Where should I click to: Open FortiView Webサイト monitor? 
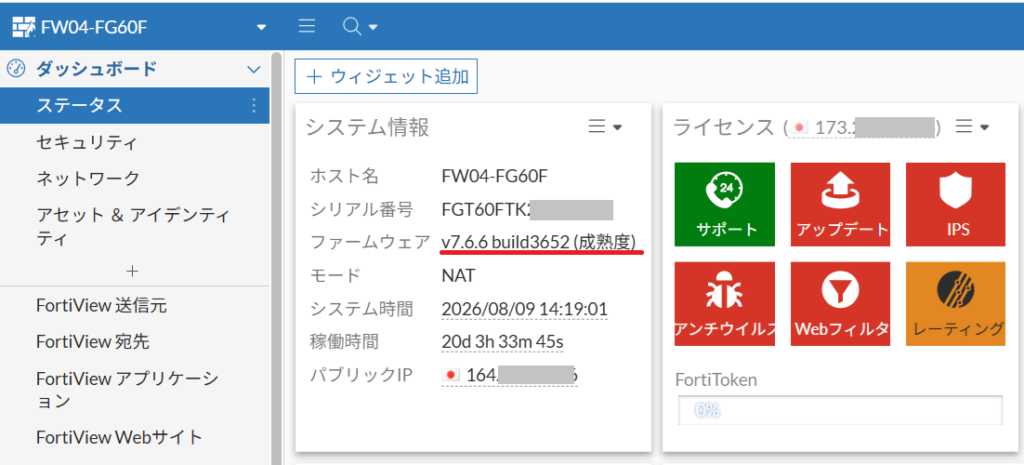point(120,436)
